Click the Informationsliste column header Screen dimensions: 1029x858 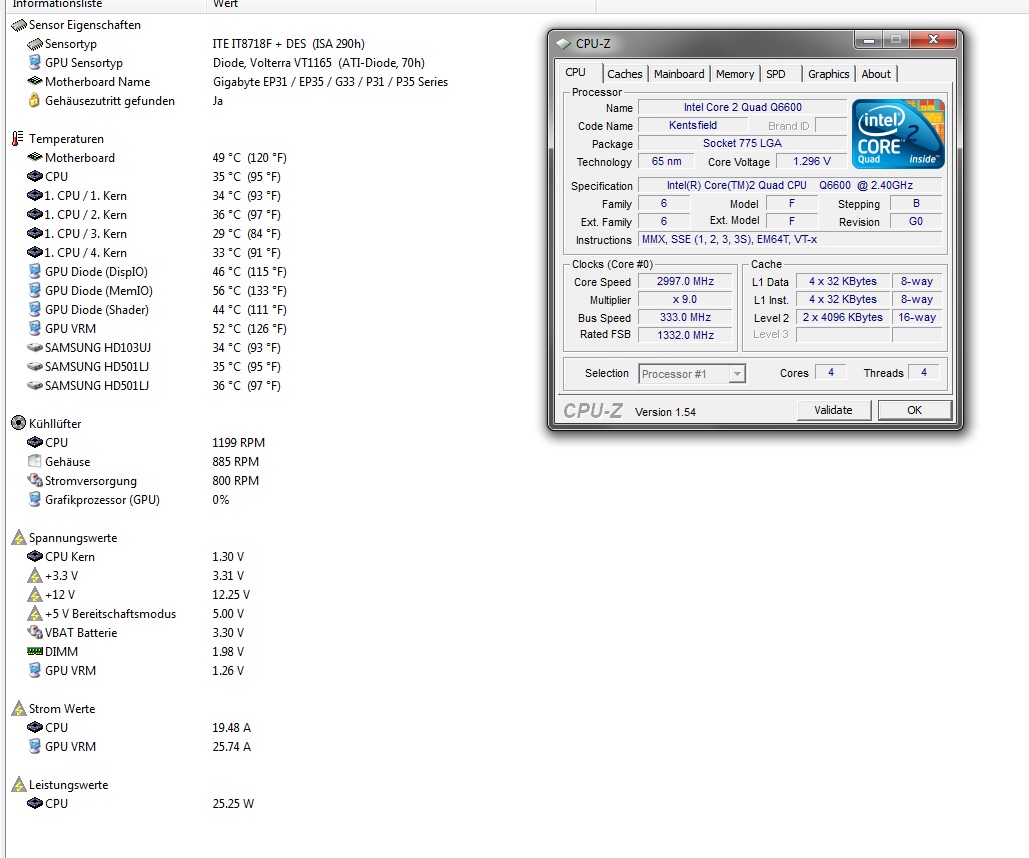(x=105, y=5)
